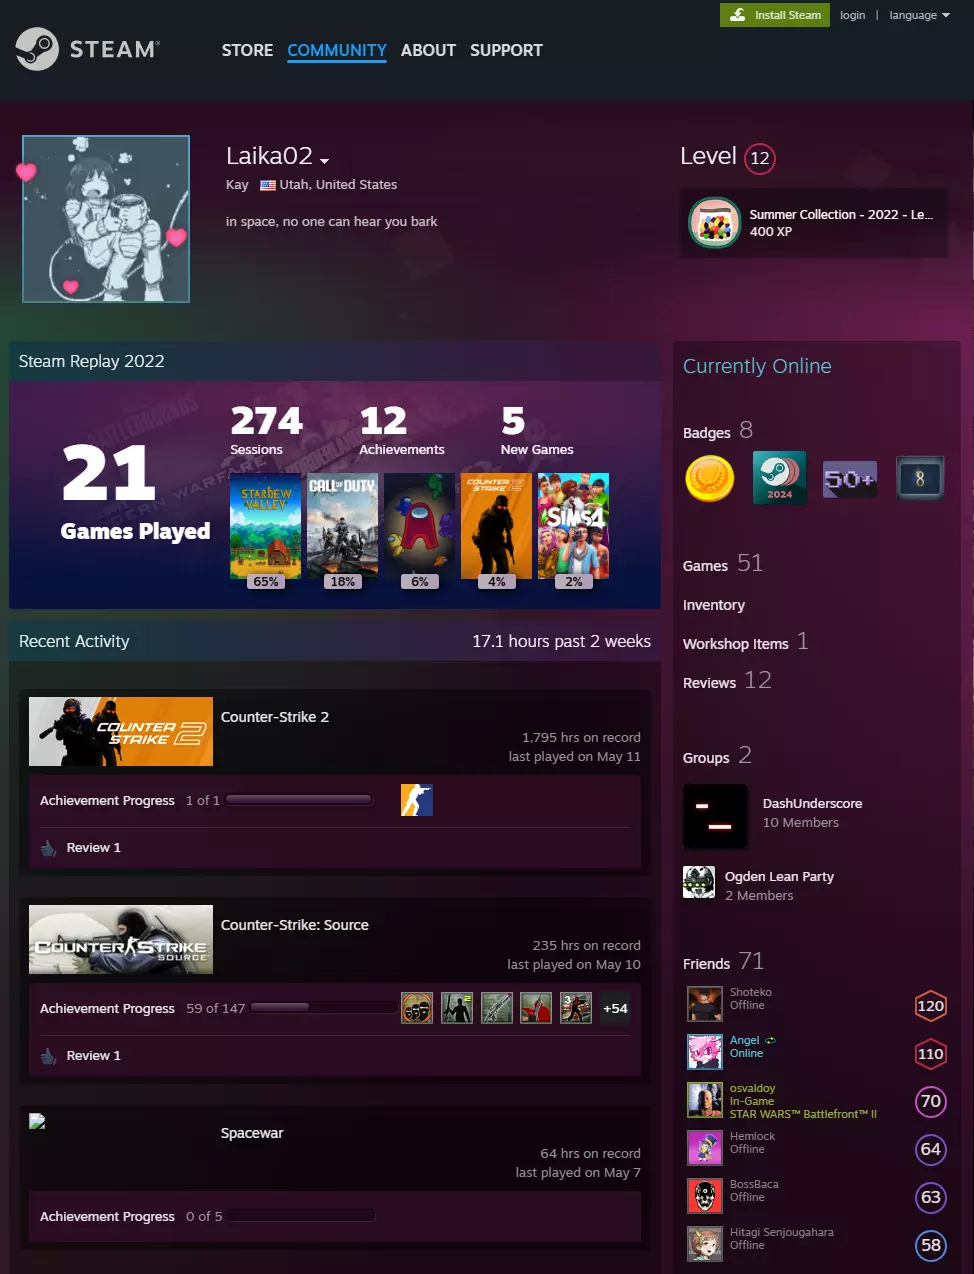Click first Counter-Strike: Source achievement icon with masks
The image size is (974, 1274).
pyautogui.click(x=417, y=1008)
